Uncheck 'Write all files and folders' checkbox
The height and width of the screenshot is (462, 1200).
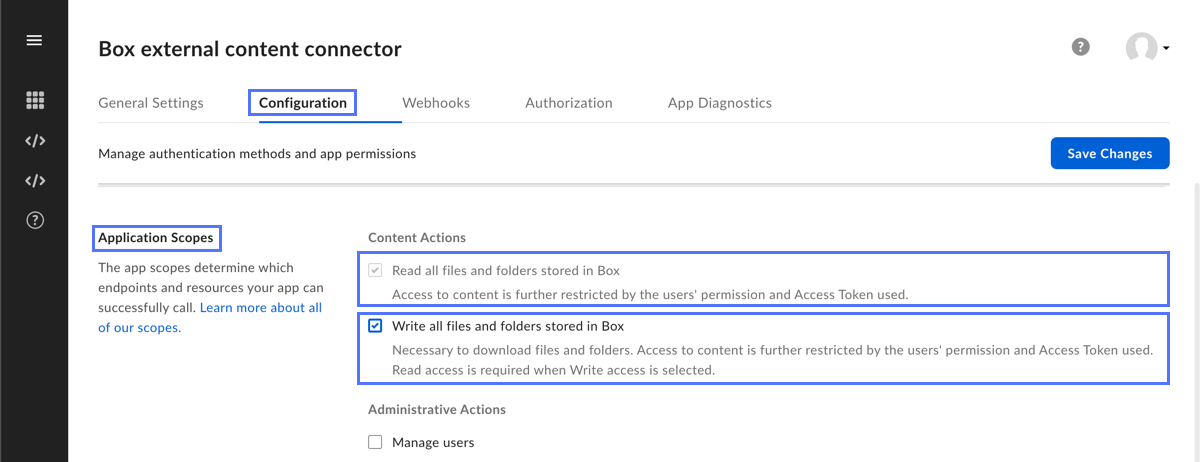pos(375,326)
